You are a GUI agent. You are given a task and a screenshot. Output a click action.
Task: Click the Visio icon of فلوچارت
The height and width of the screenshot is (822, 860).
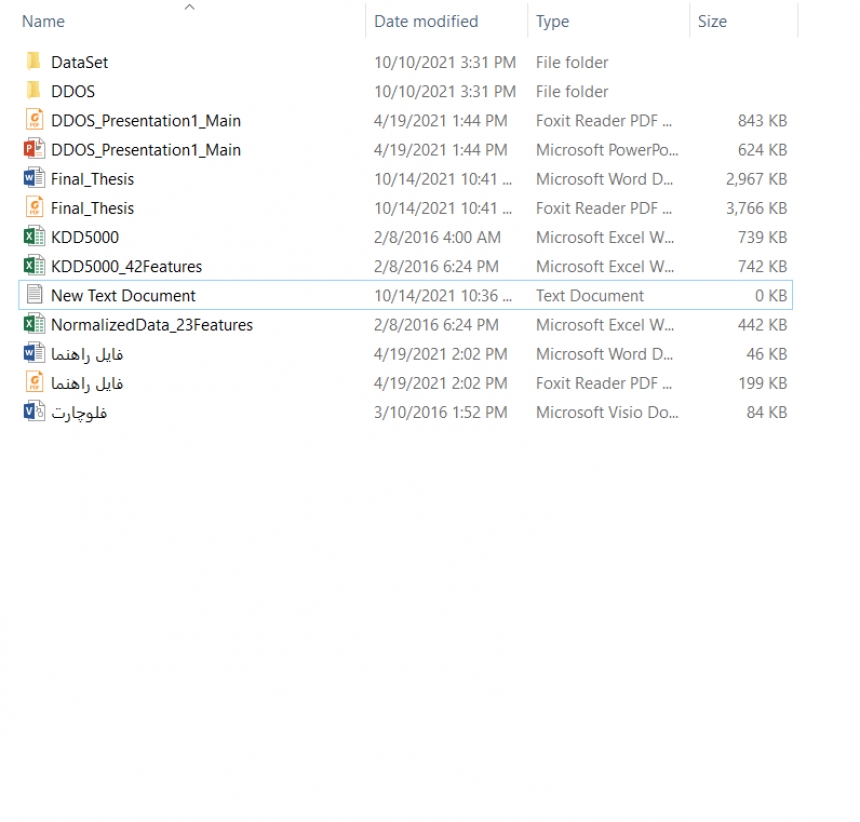[34, 411]
